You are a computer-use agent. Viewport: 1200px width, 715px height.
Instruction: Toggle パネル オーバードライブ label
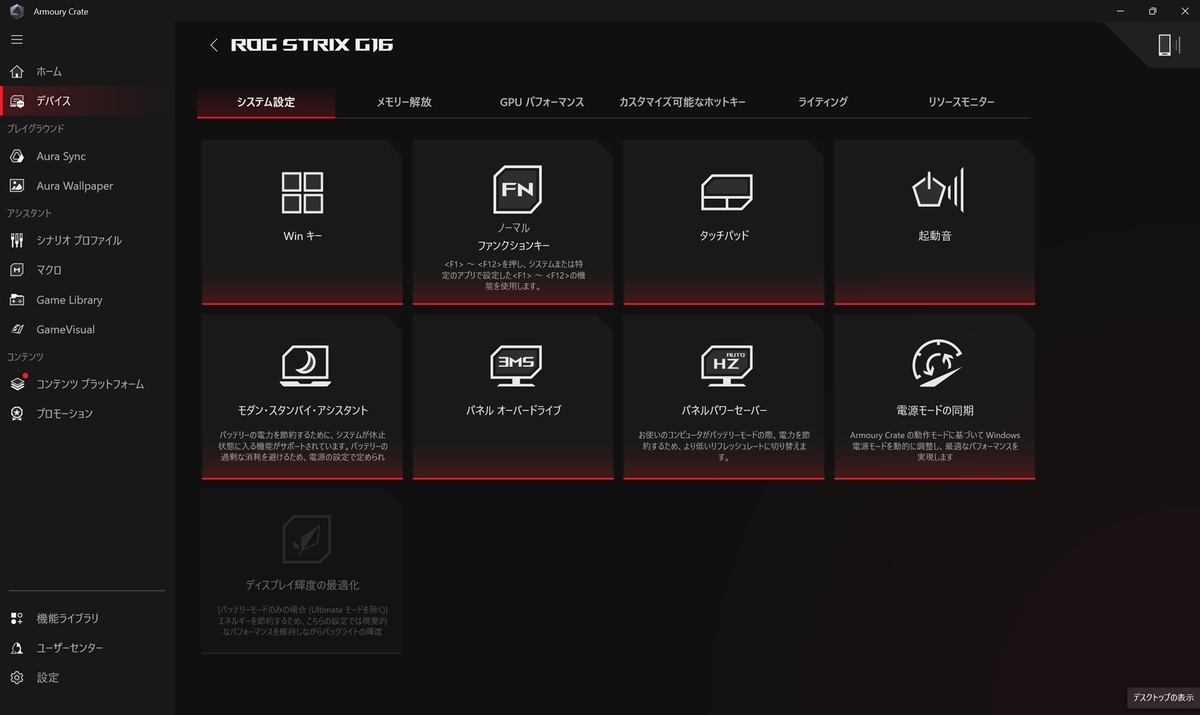(514, 410)
